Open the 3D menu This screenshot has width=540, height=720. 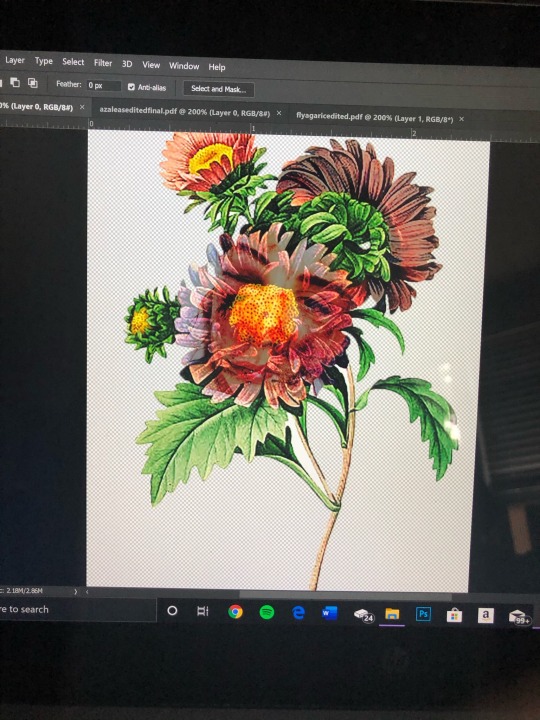tap(127, 64)
